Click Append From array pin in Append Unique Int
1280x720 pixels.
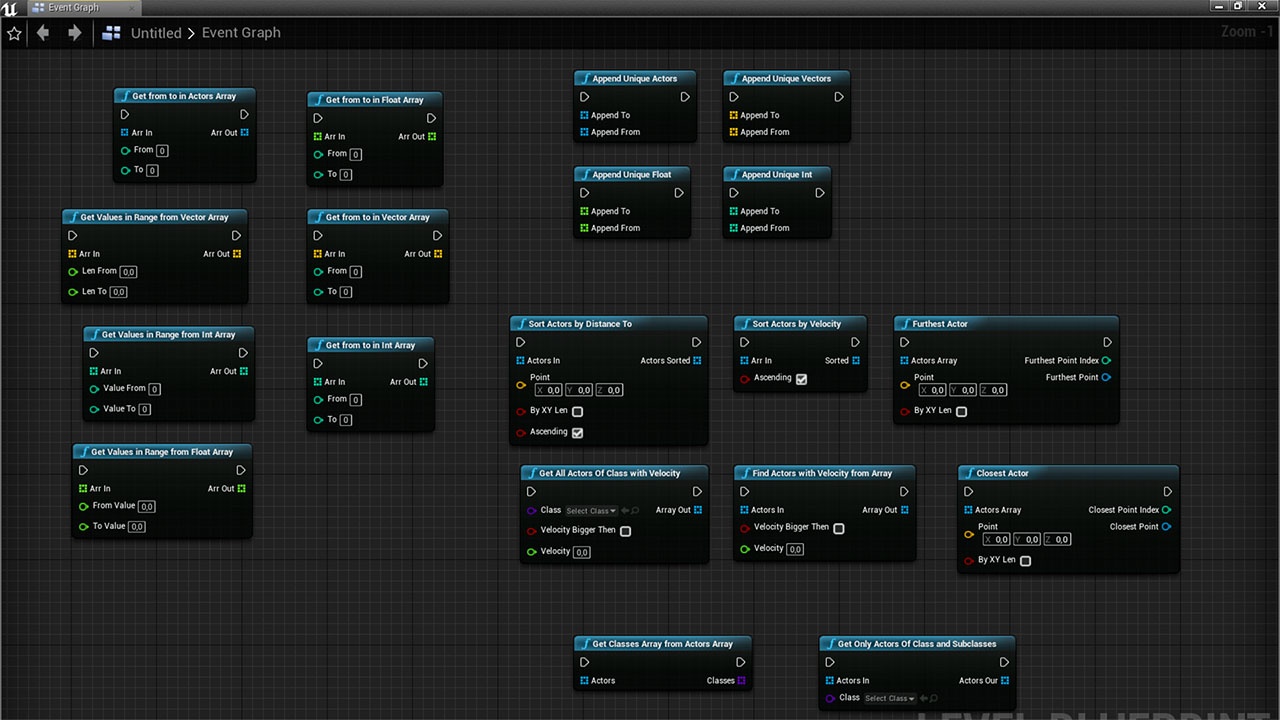(x=733, y=228)
